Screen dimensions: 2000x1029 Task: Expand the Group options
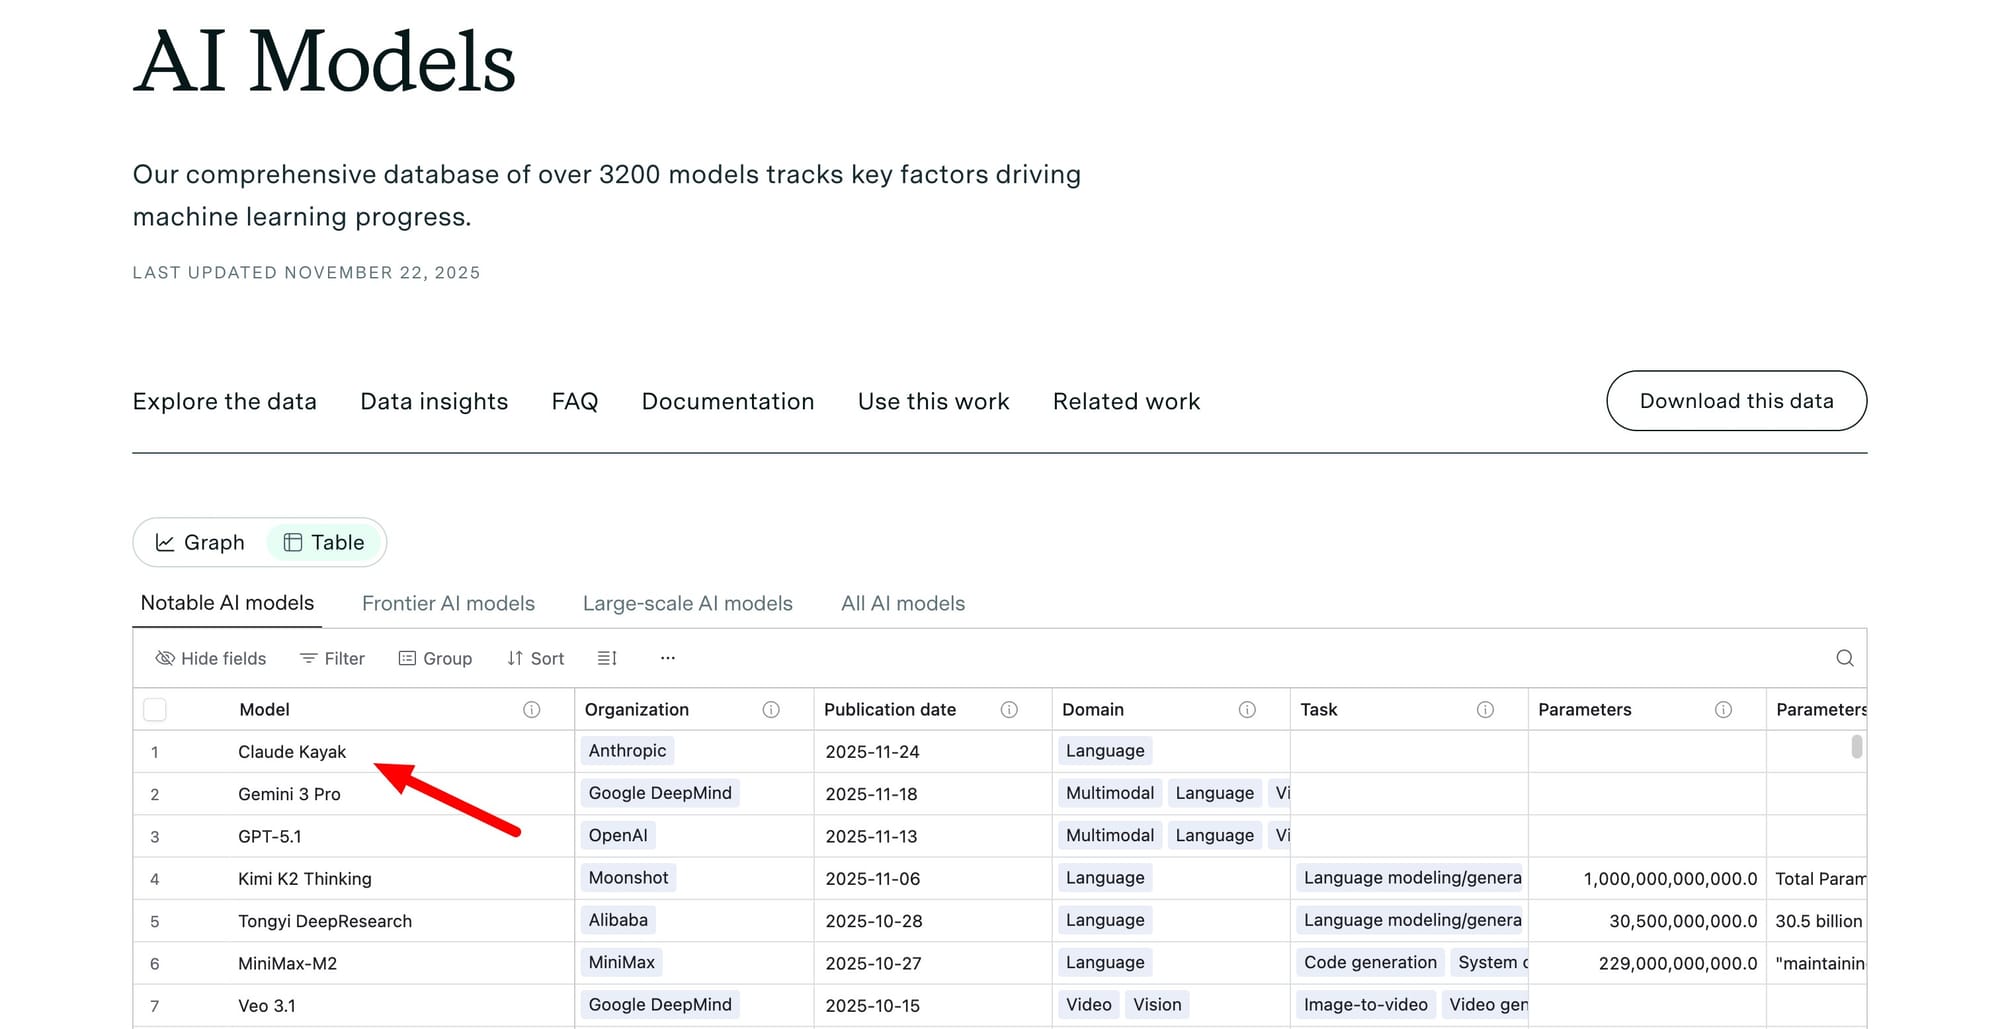(435, 658)
